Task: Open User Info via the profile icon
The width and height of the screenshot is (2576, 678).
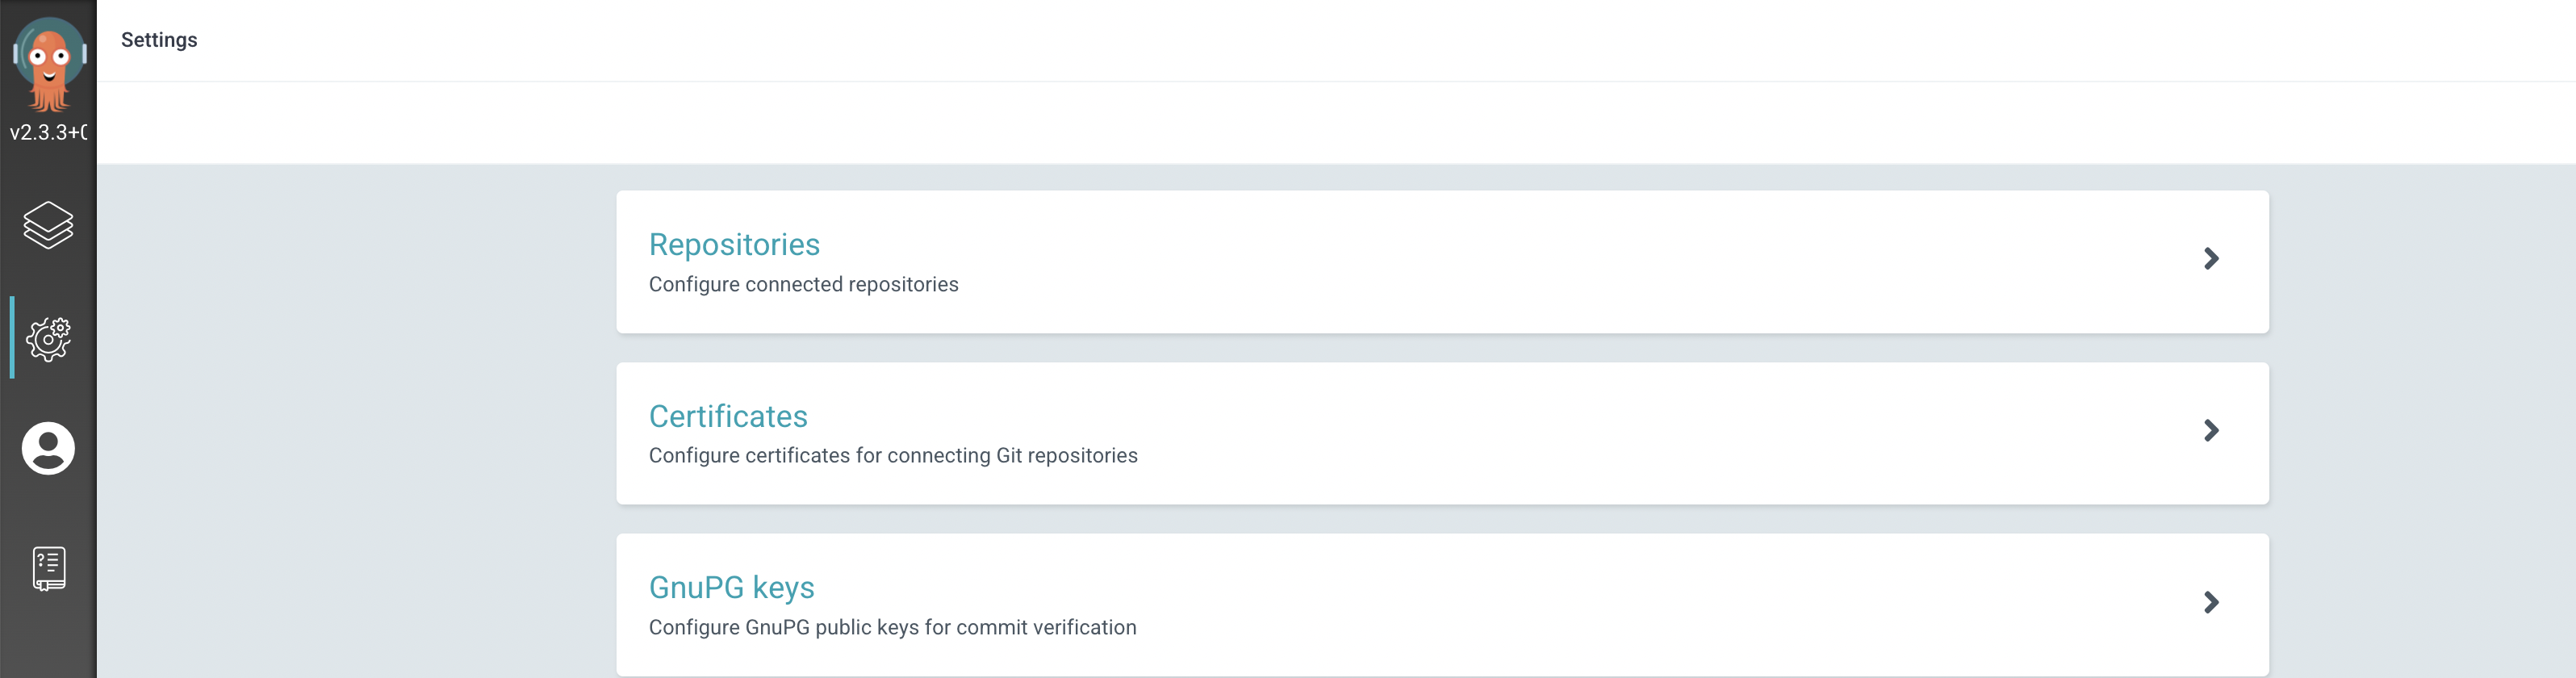Action: (48, 448)
